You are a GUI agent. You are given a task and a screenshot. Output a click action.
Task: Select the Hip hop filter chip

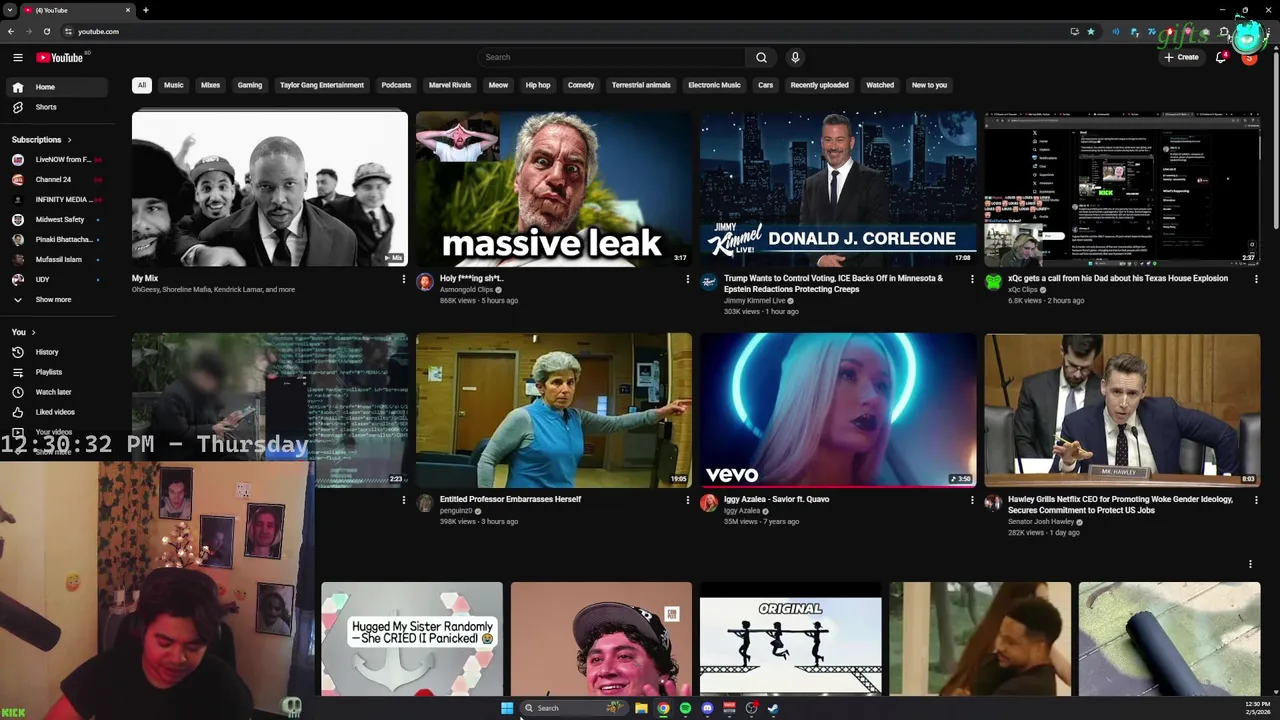click(x=538, y=85)
